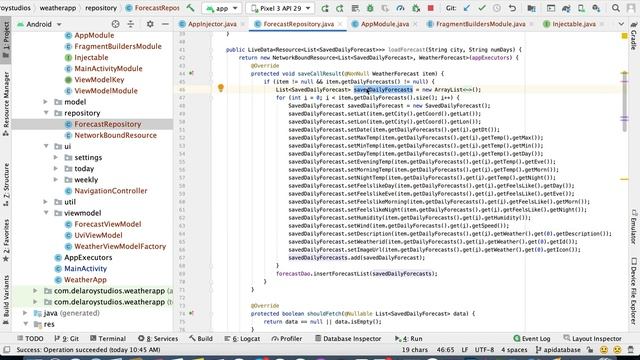Viewport: 640px width, 360px height.
Task: Open the Event Log
Action: [532, 338]
